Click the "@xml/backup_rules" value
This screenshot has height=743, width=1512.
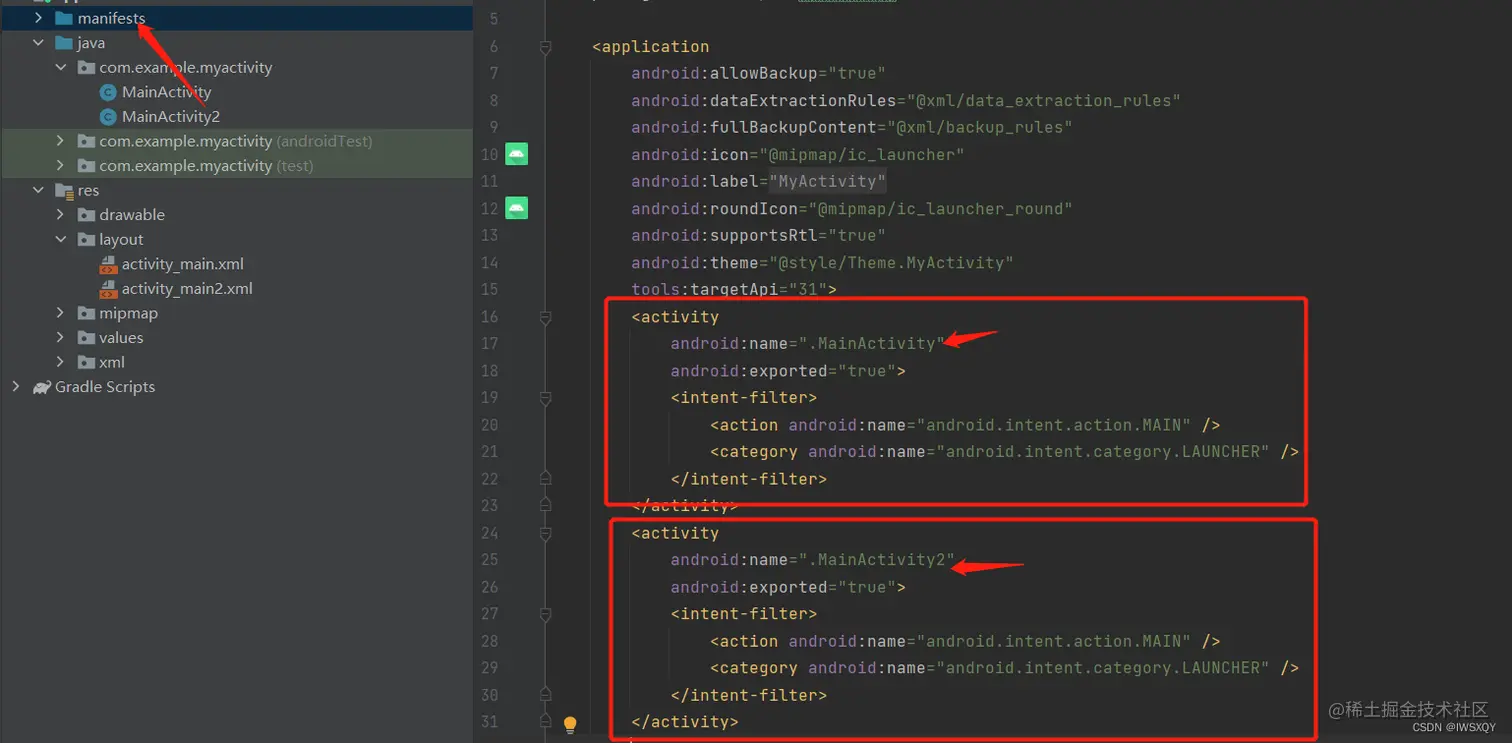click(x=979, y=128)
